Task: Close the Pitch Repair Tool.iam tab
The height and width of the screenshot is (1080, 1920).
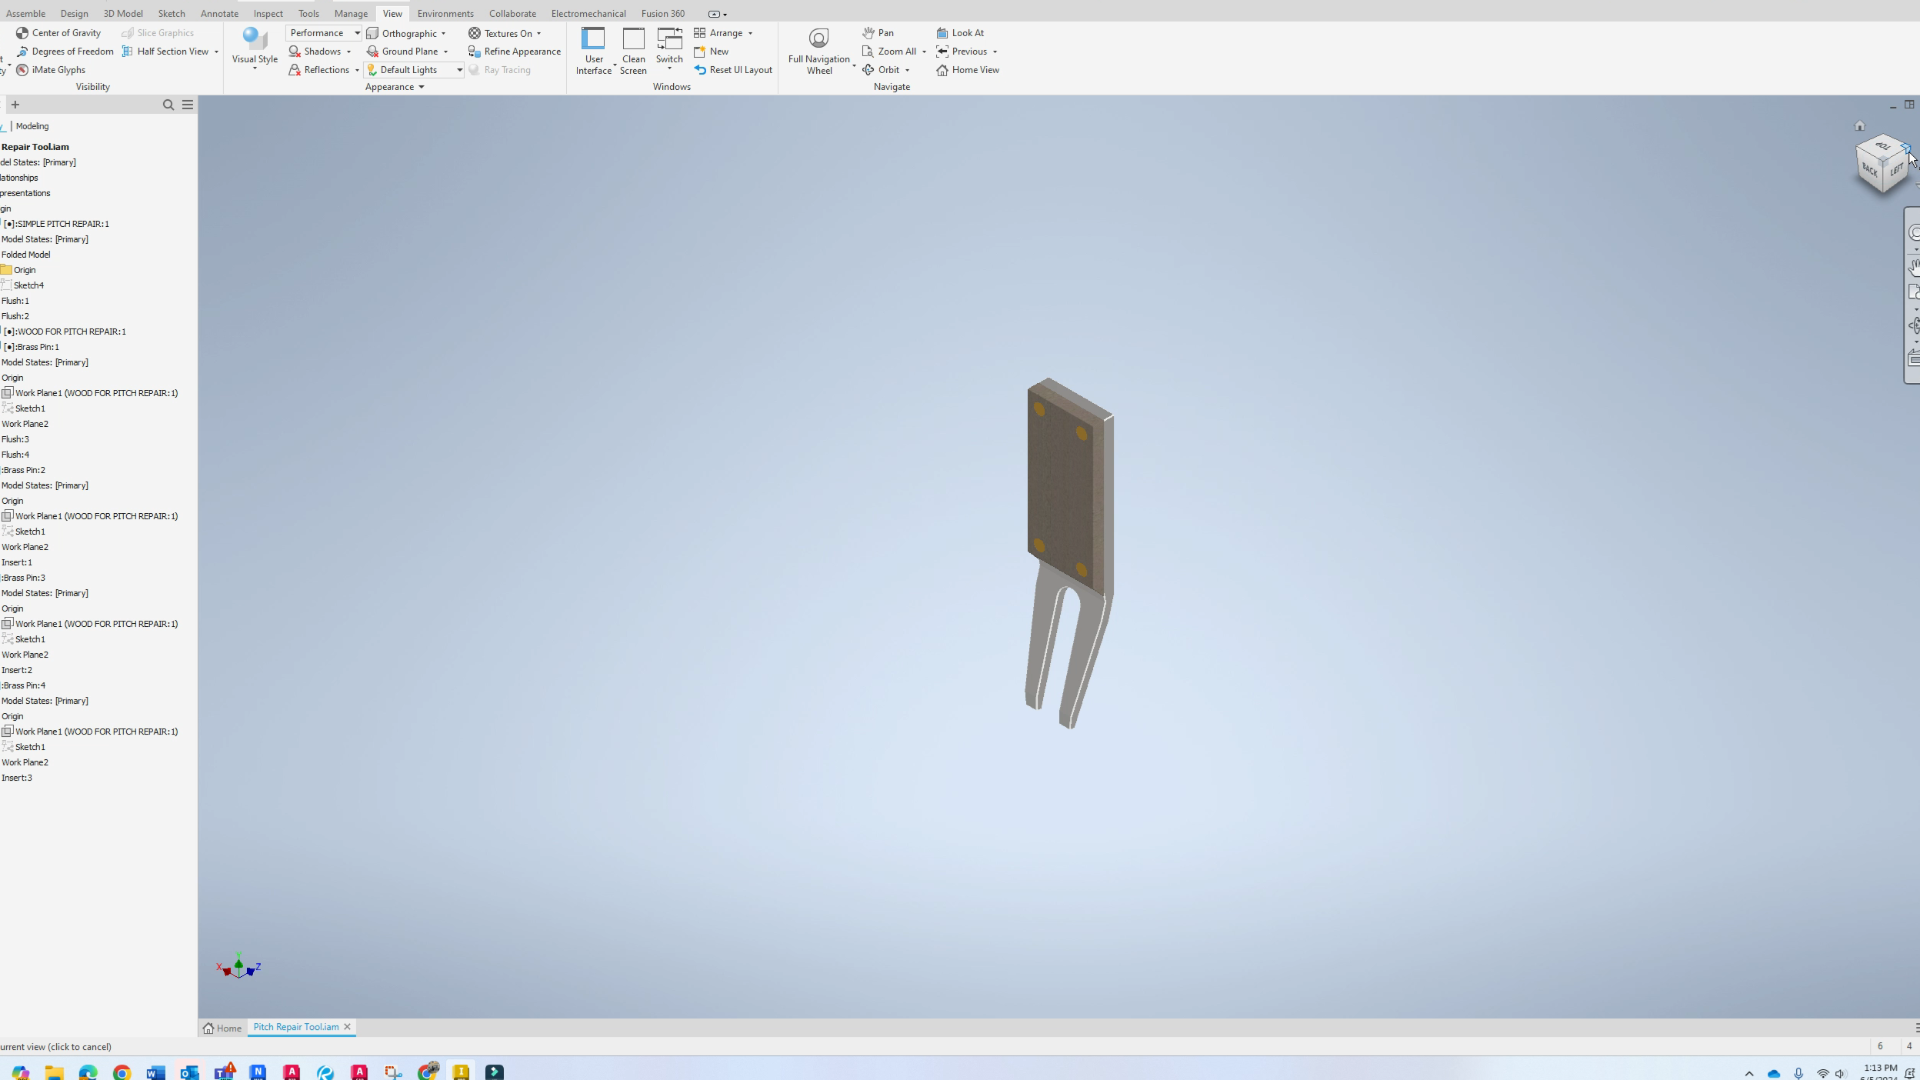Action: (348, 1027)
